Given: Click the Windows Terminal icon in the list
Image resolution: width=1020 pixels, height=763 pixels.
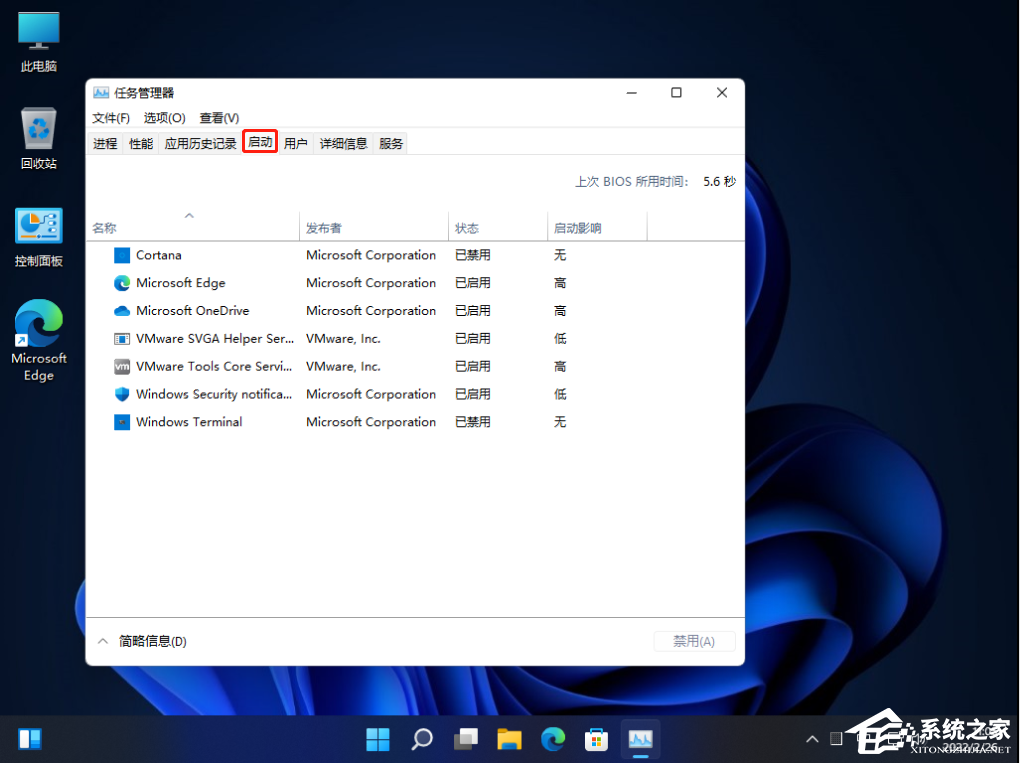Looking at the screenshot, I should (x=121, y=422).
